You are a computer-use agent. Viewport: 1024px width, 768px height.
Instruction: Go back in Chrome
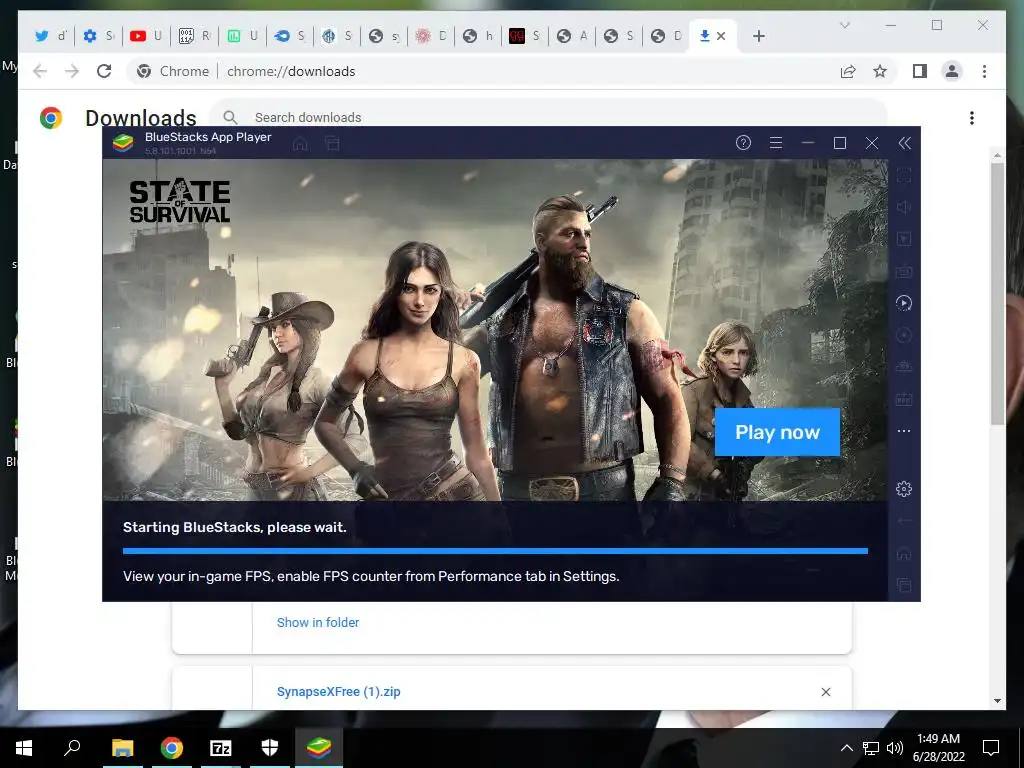[40, 71]
